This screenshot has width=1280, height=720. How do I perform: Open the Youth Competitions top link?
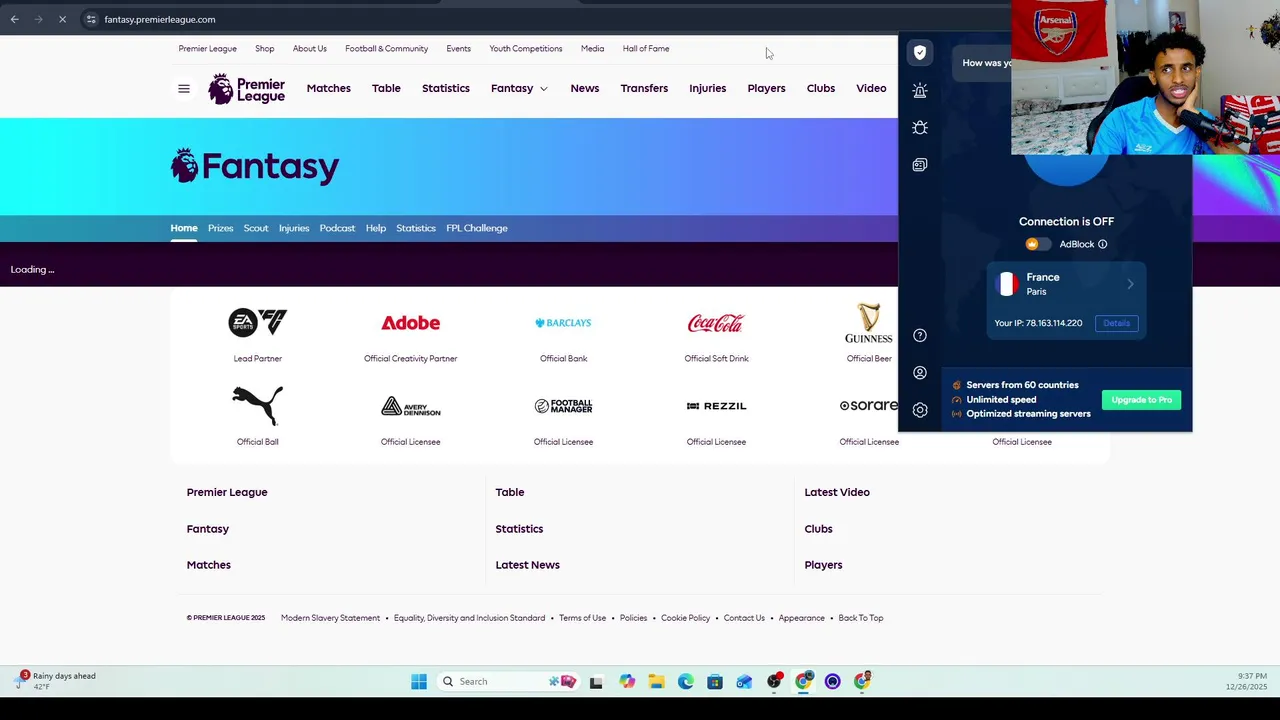point(526,49)
